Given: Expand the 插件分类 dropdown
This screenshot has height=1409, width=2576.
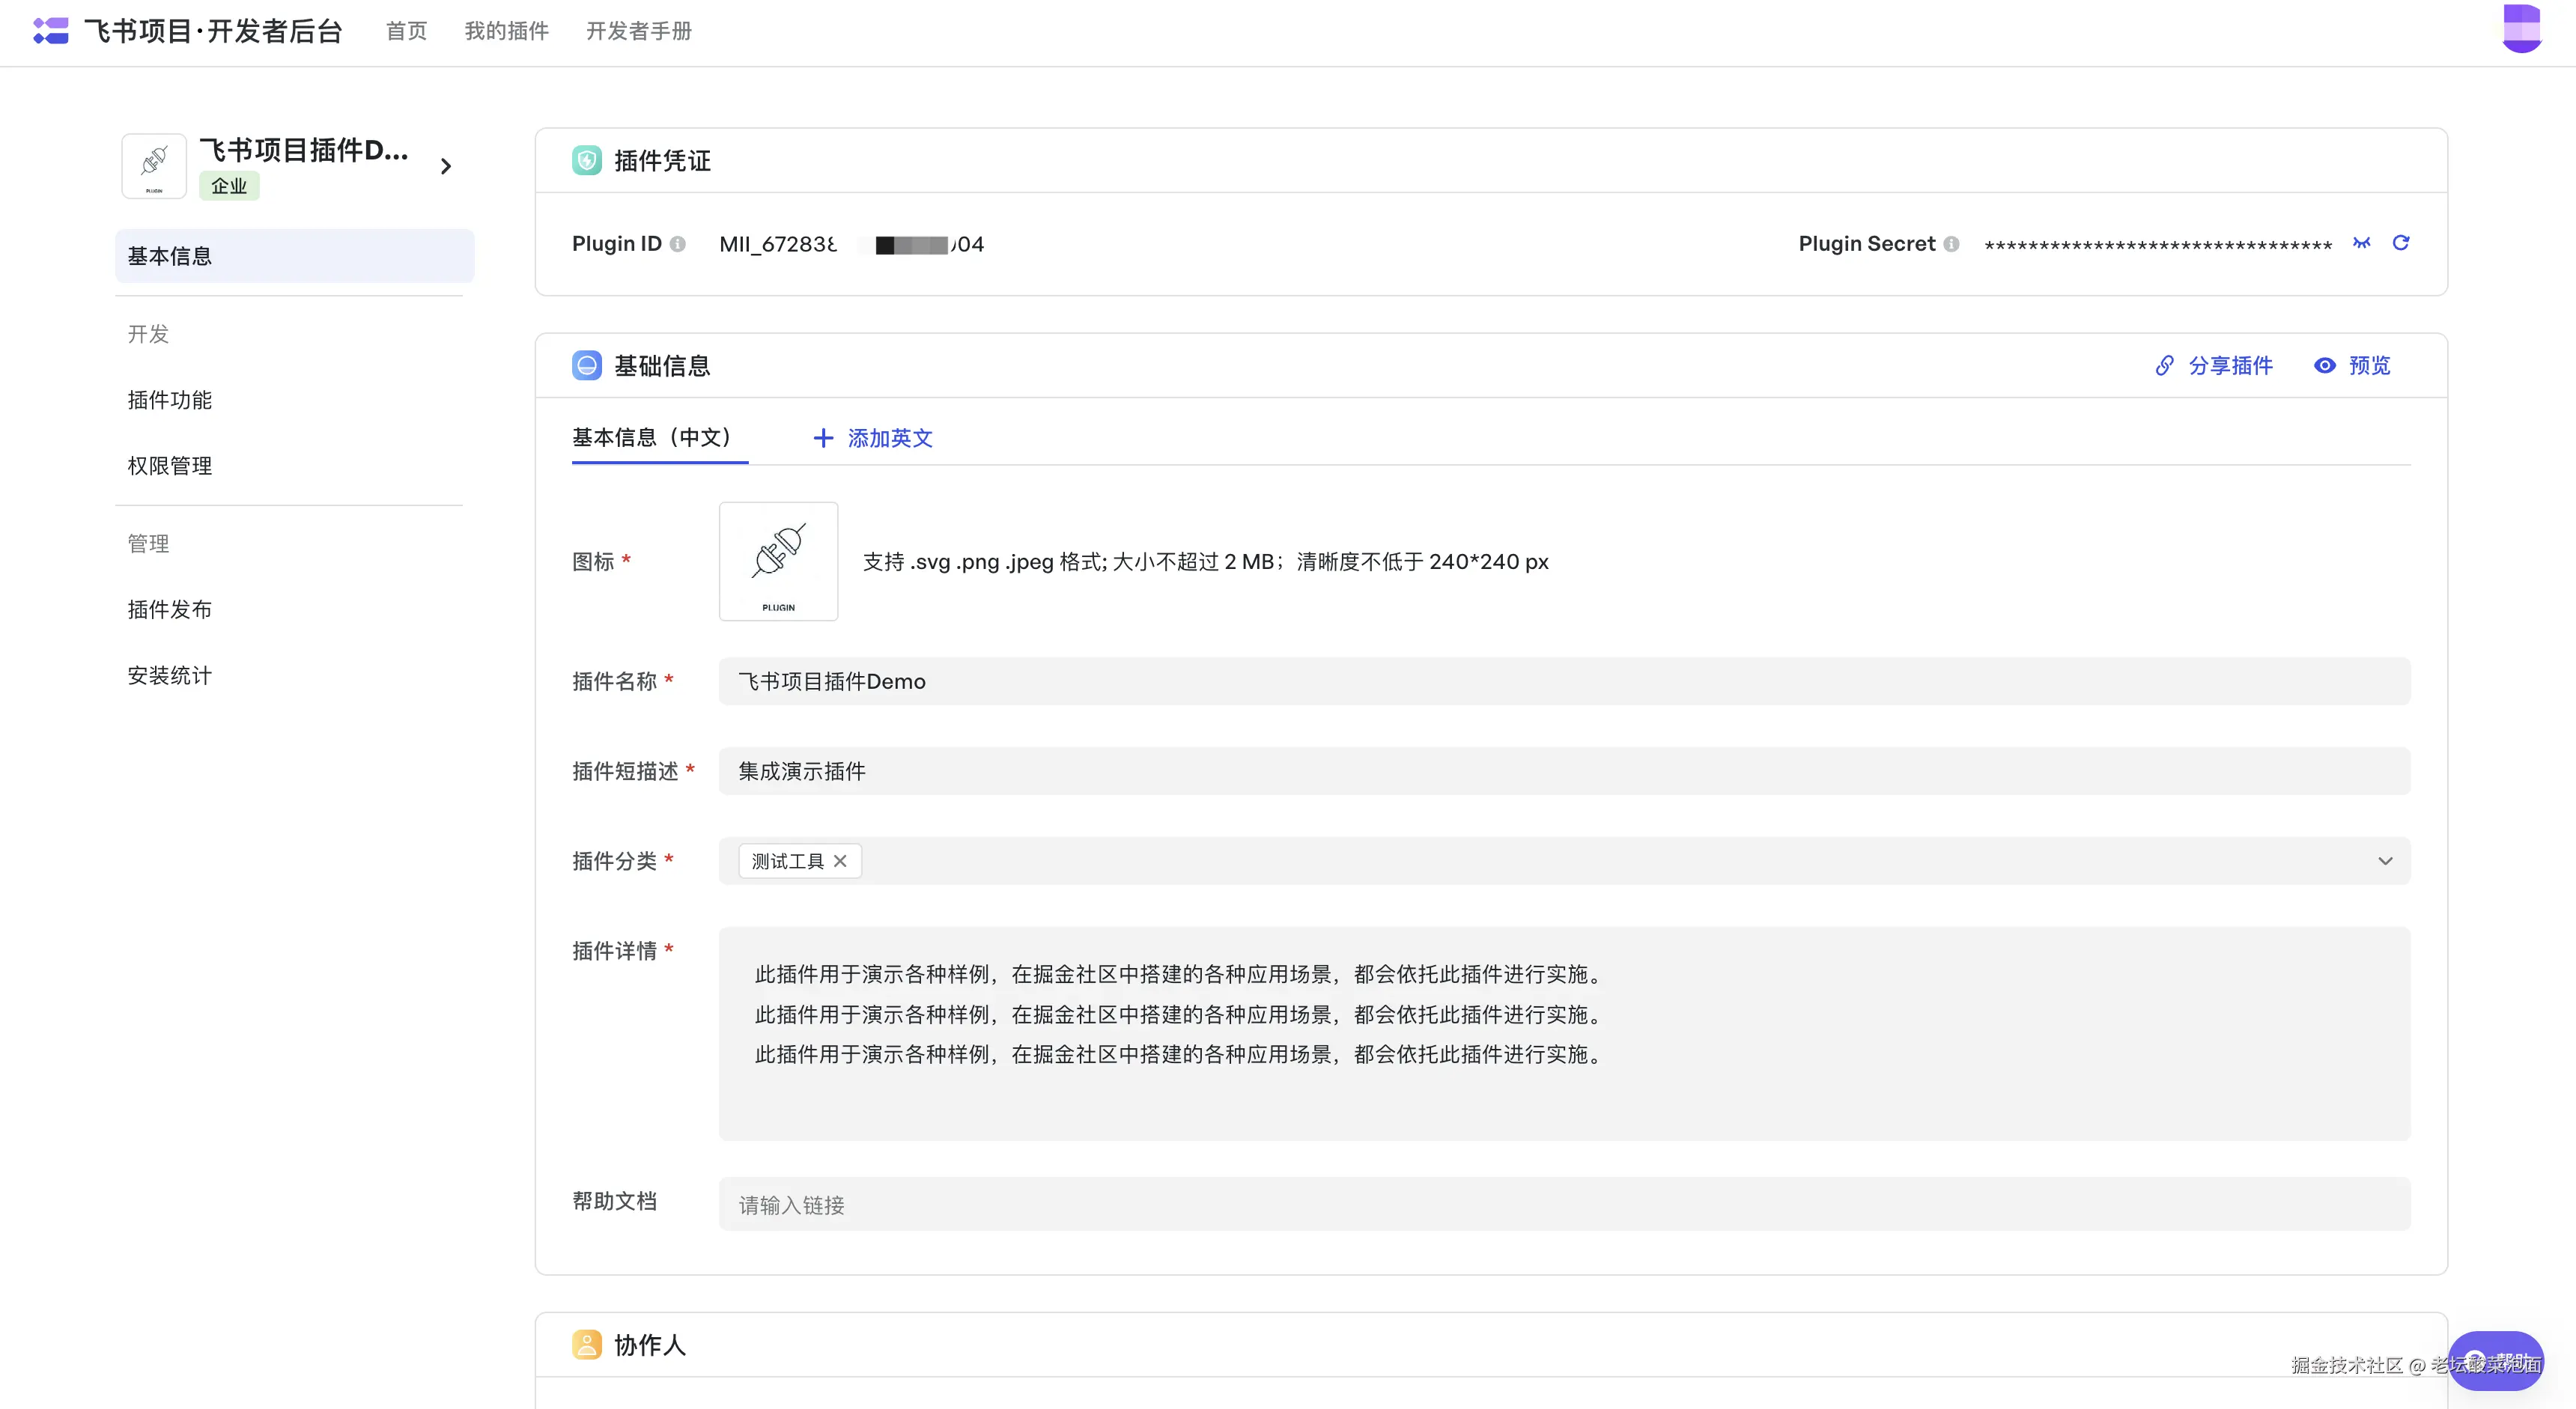Looking at the screenshot, I should tap(2385, 861).
